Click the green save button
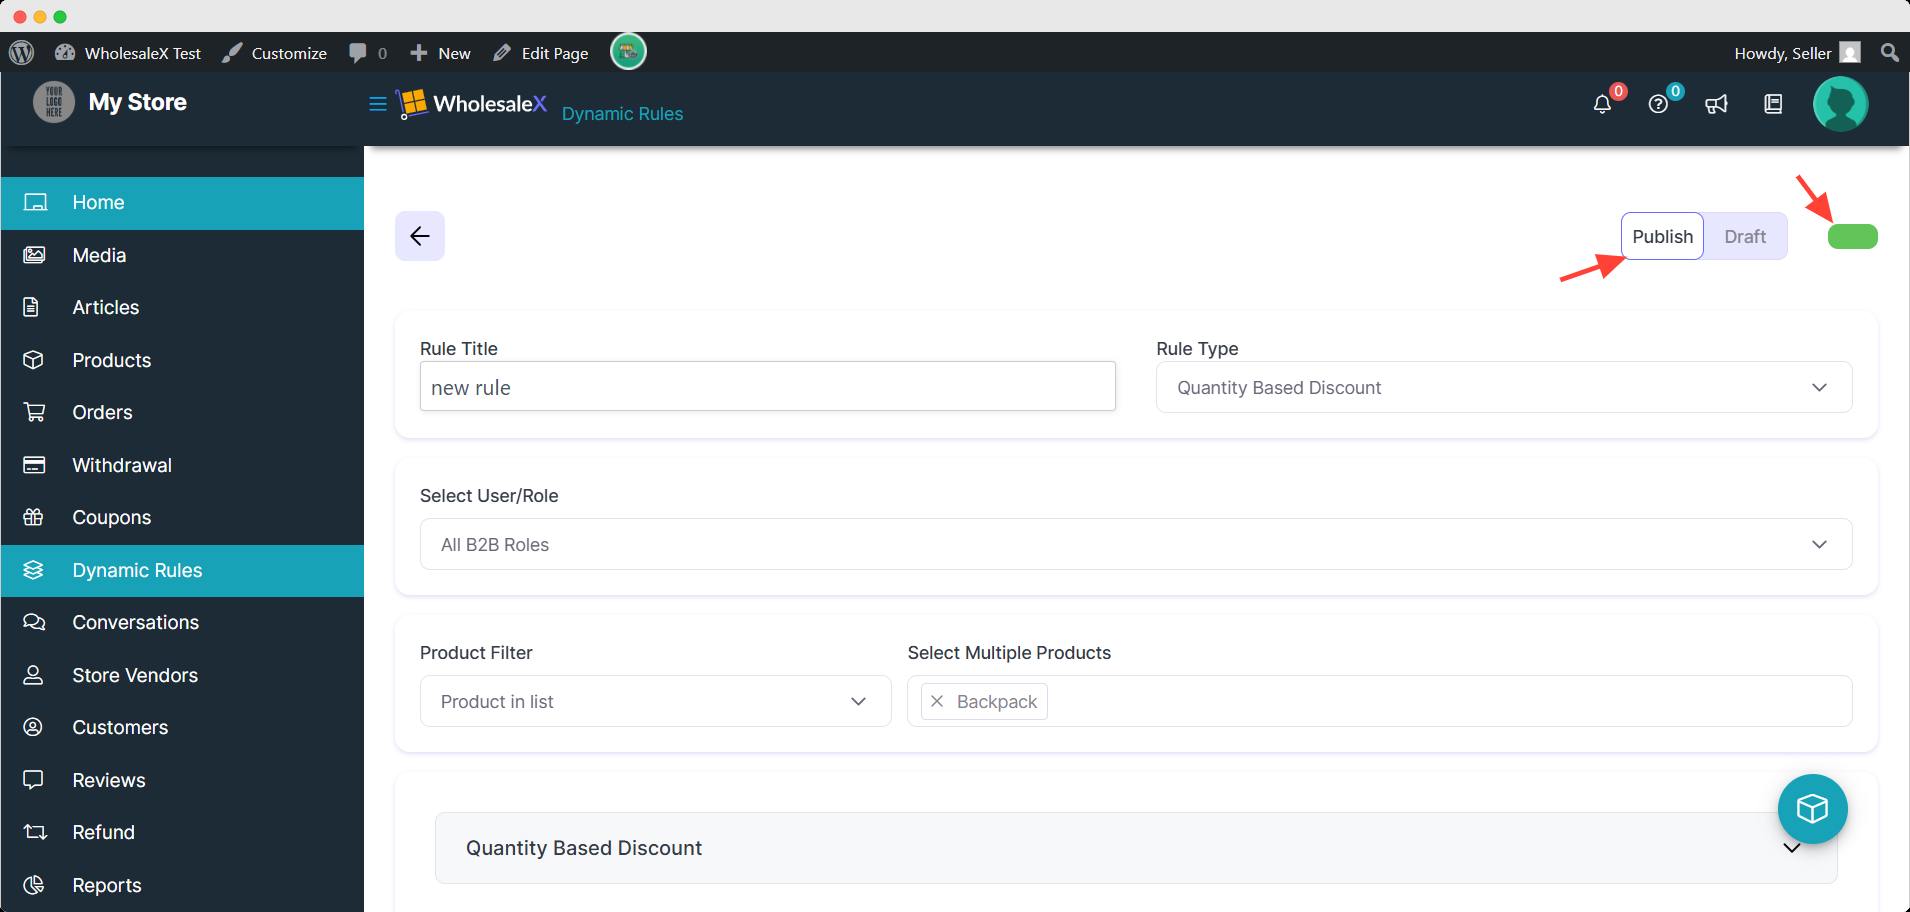1910x912 pixels. (1853, 236)
